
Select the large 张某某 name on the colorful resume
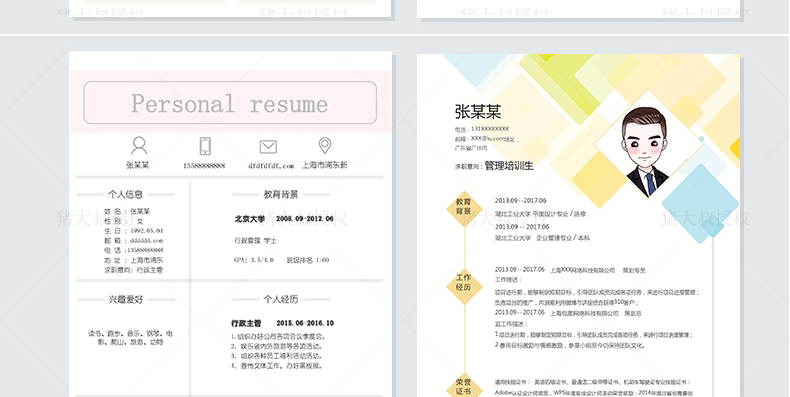(478, 112)
